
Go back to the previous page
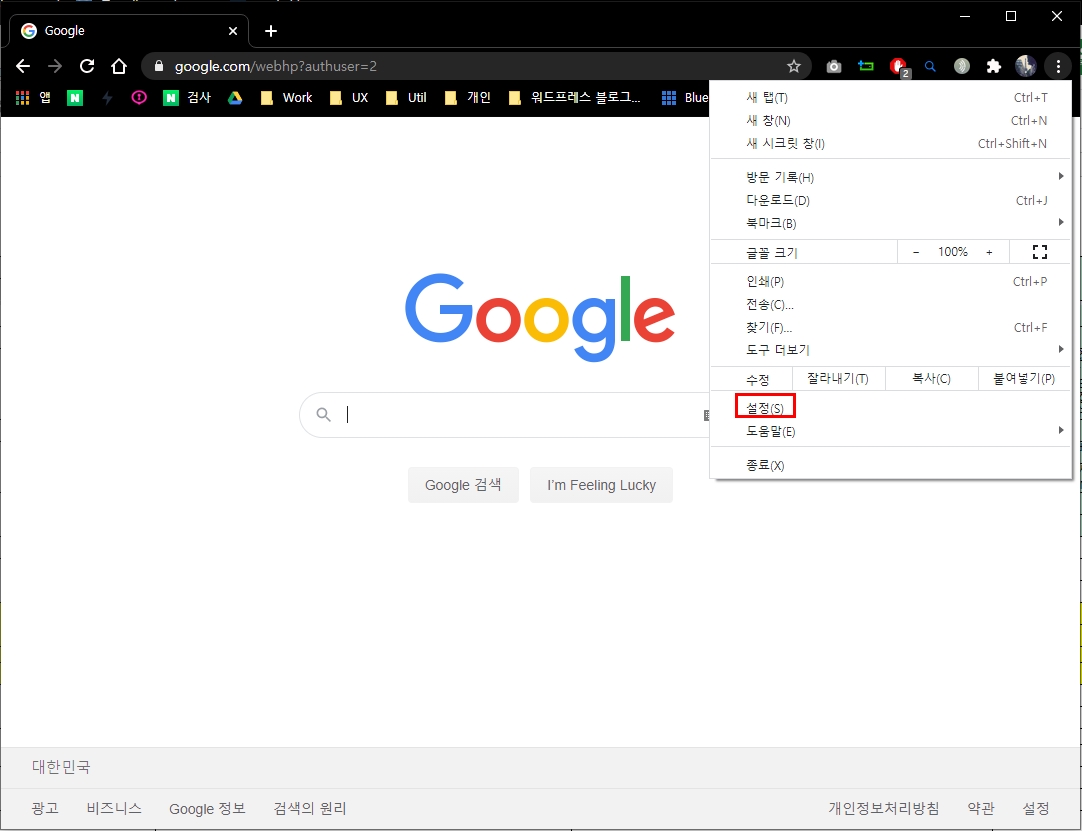23,66
